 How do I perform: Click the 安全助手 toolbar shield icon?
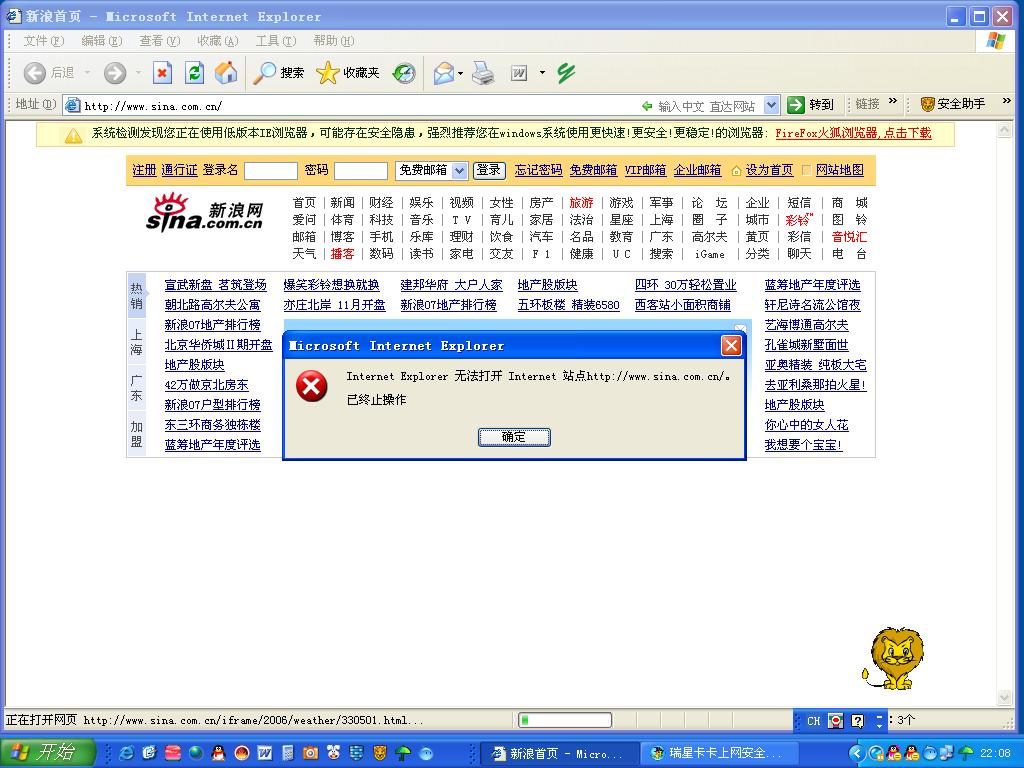tap(927, 104)
